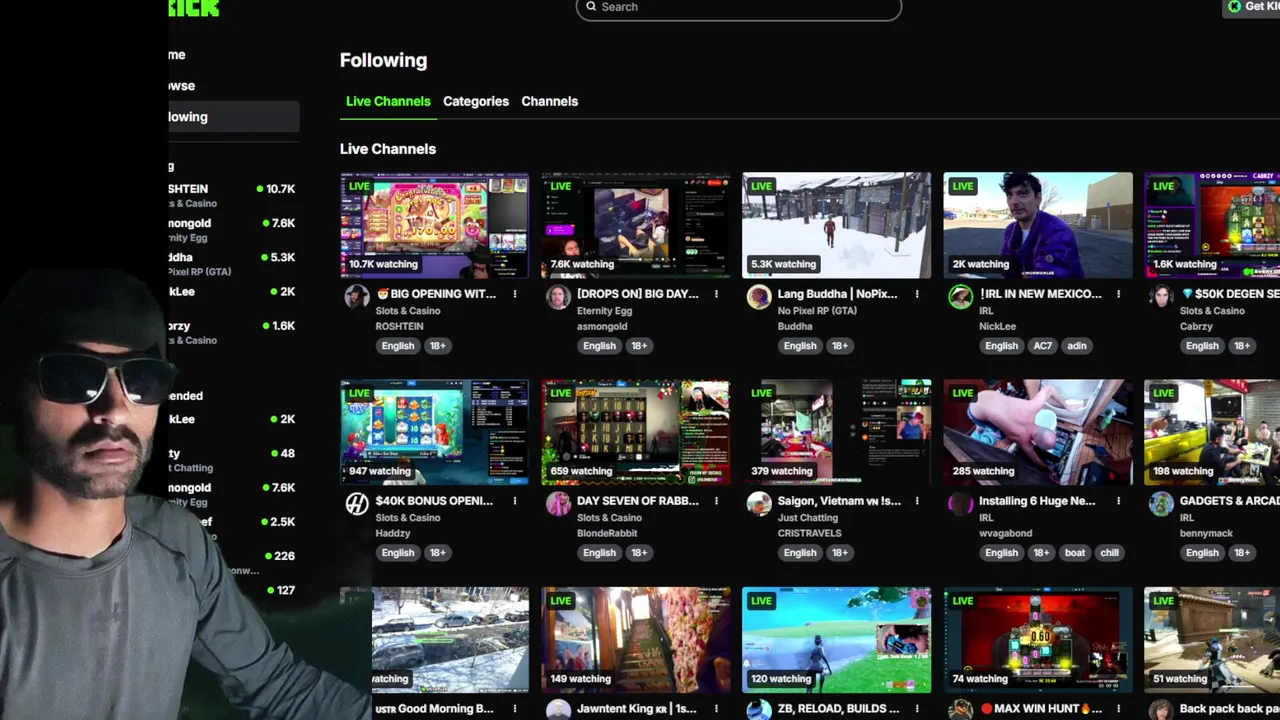Open asmongold stream thumbnail with 7.6K watching
Screen dimensions: 1280x720
(635, 225)
